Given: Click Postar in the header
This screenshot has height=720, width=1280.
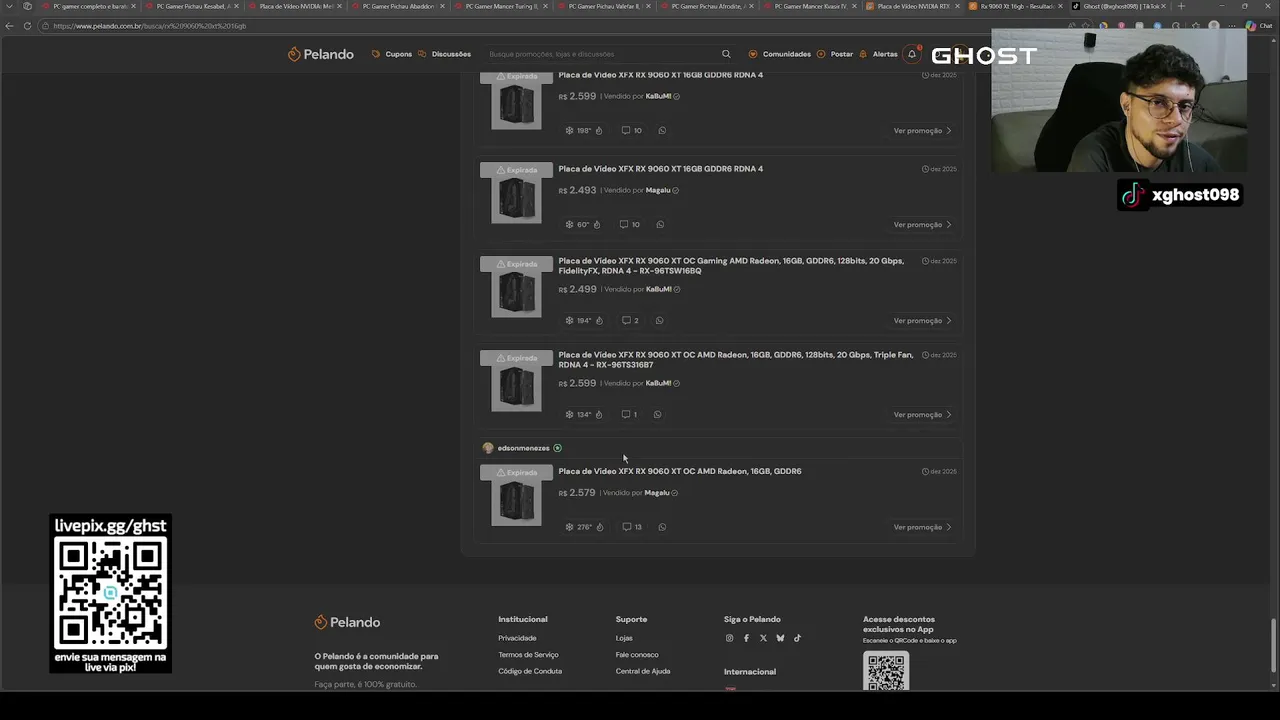Looking at the screenshot, I should [835, 54].
